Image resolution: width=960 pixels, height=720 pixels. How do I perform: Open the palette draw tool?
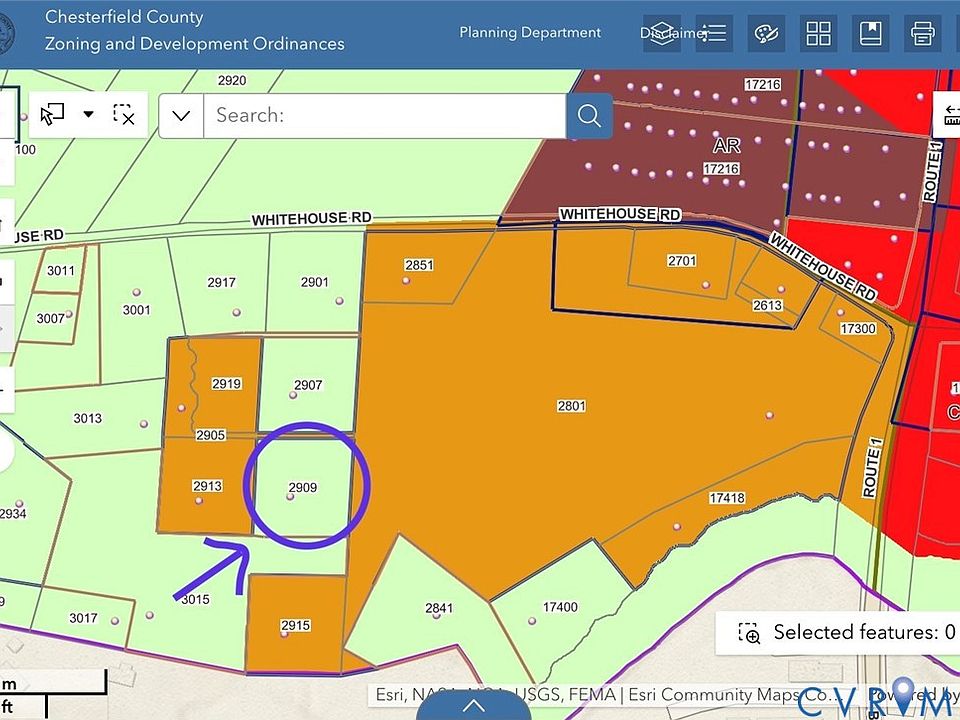click(x=766, y=33)
